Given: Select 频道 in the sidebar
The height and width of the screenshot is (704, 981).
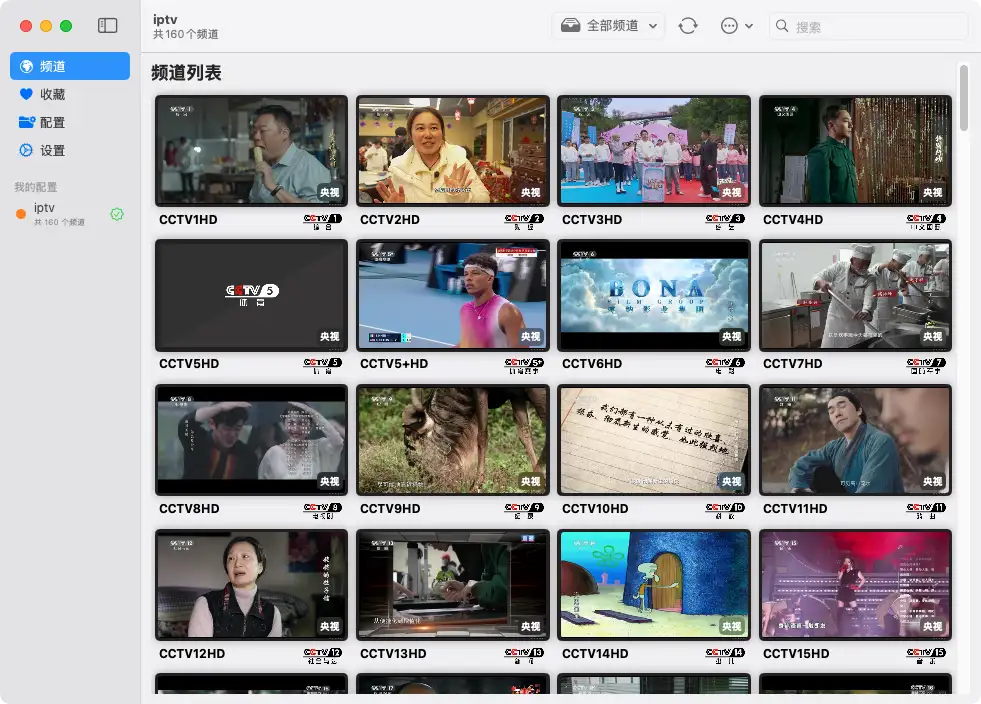Looking at the screenshot, I should point(70,66).
